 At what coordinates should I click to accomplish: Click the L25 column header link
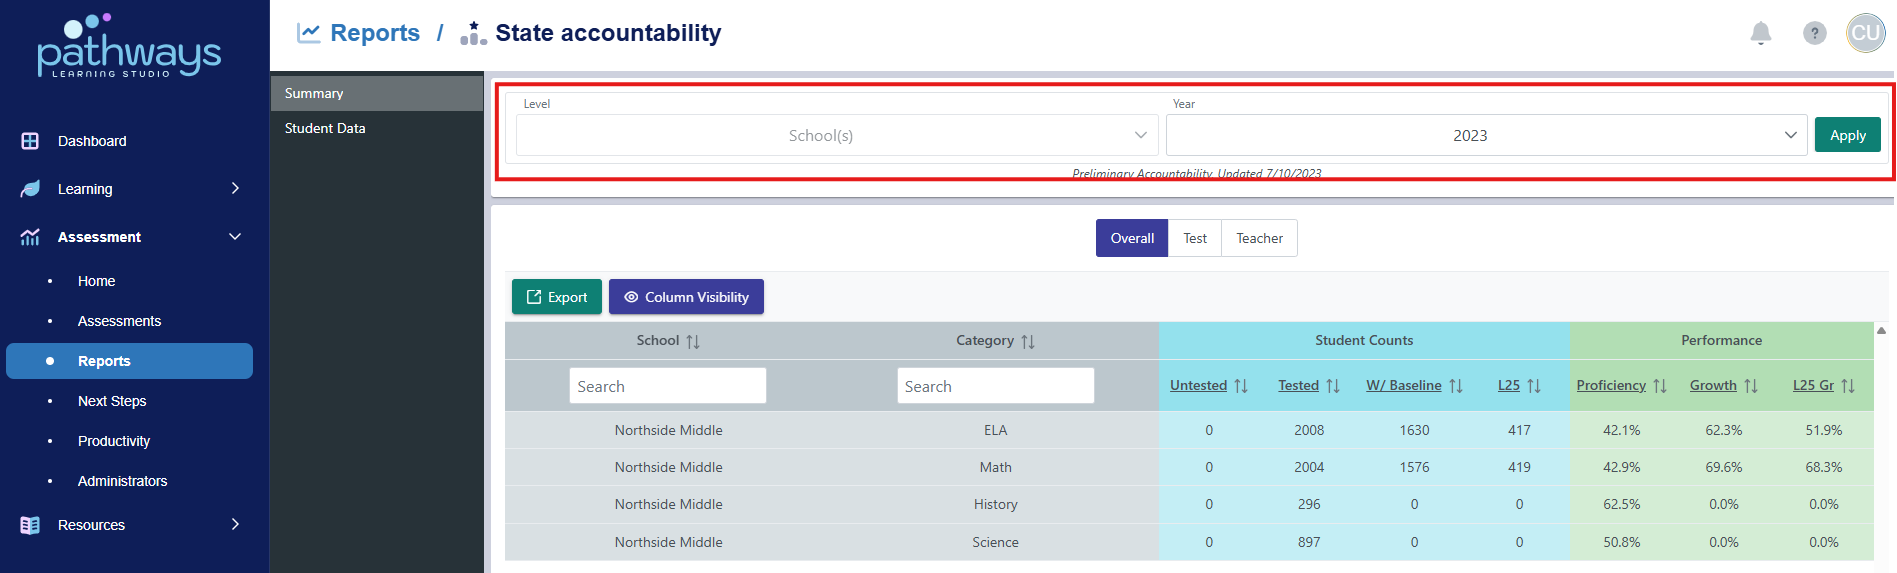[x=1509, y=385]
